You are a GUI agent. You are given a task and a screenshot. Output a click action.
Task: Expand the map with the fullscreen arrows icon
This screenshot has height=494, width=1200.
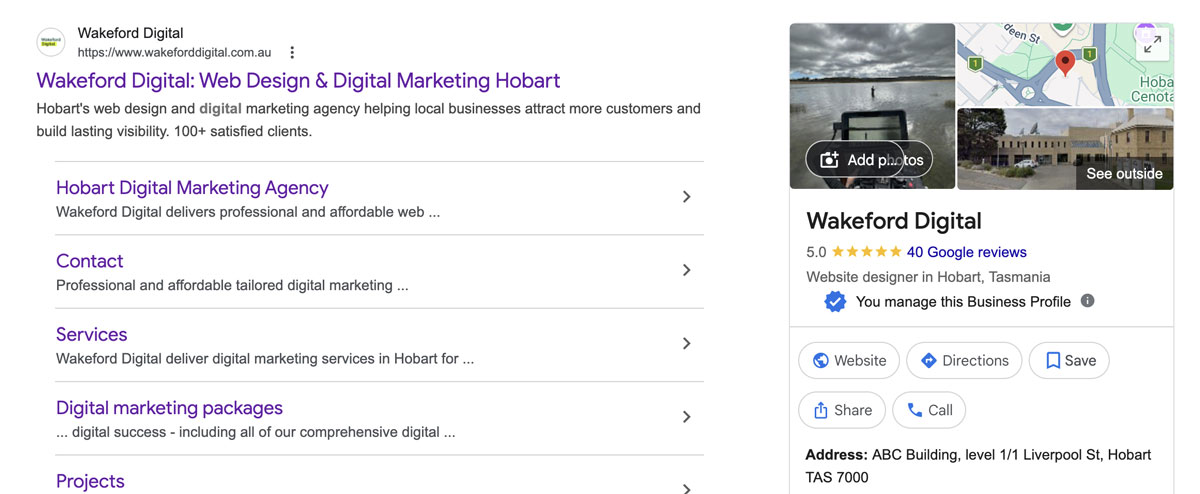1153,44
